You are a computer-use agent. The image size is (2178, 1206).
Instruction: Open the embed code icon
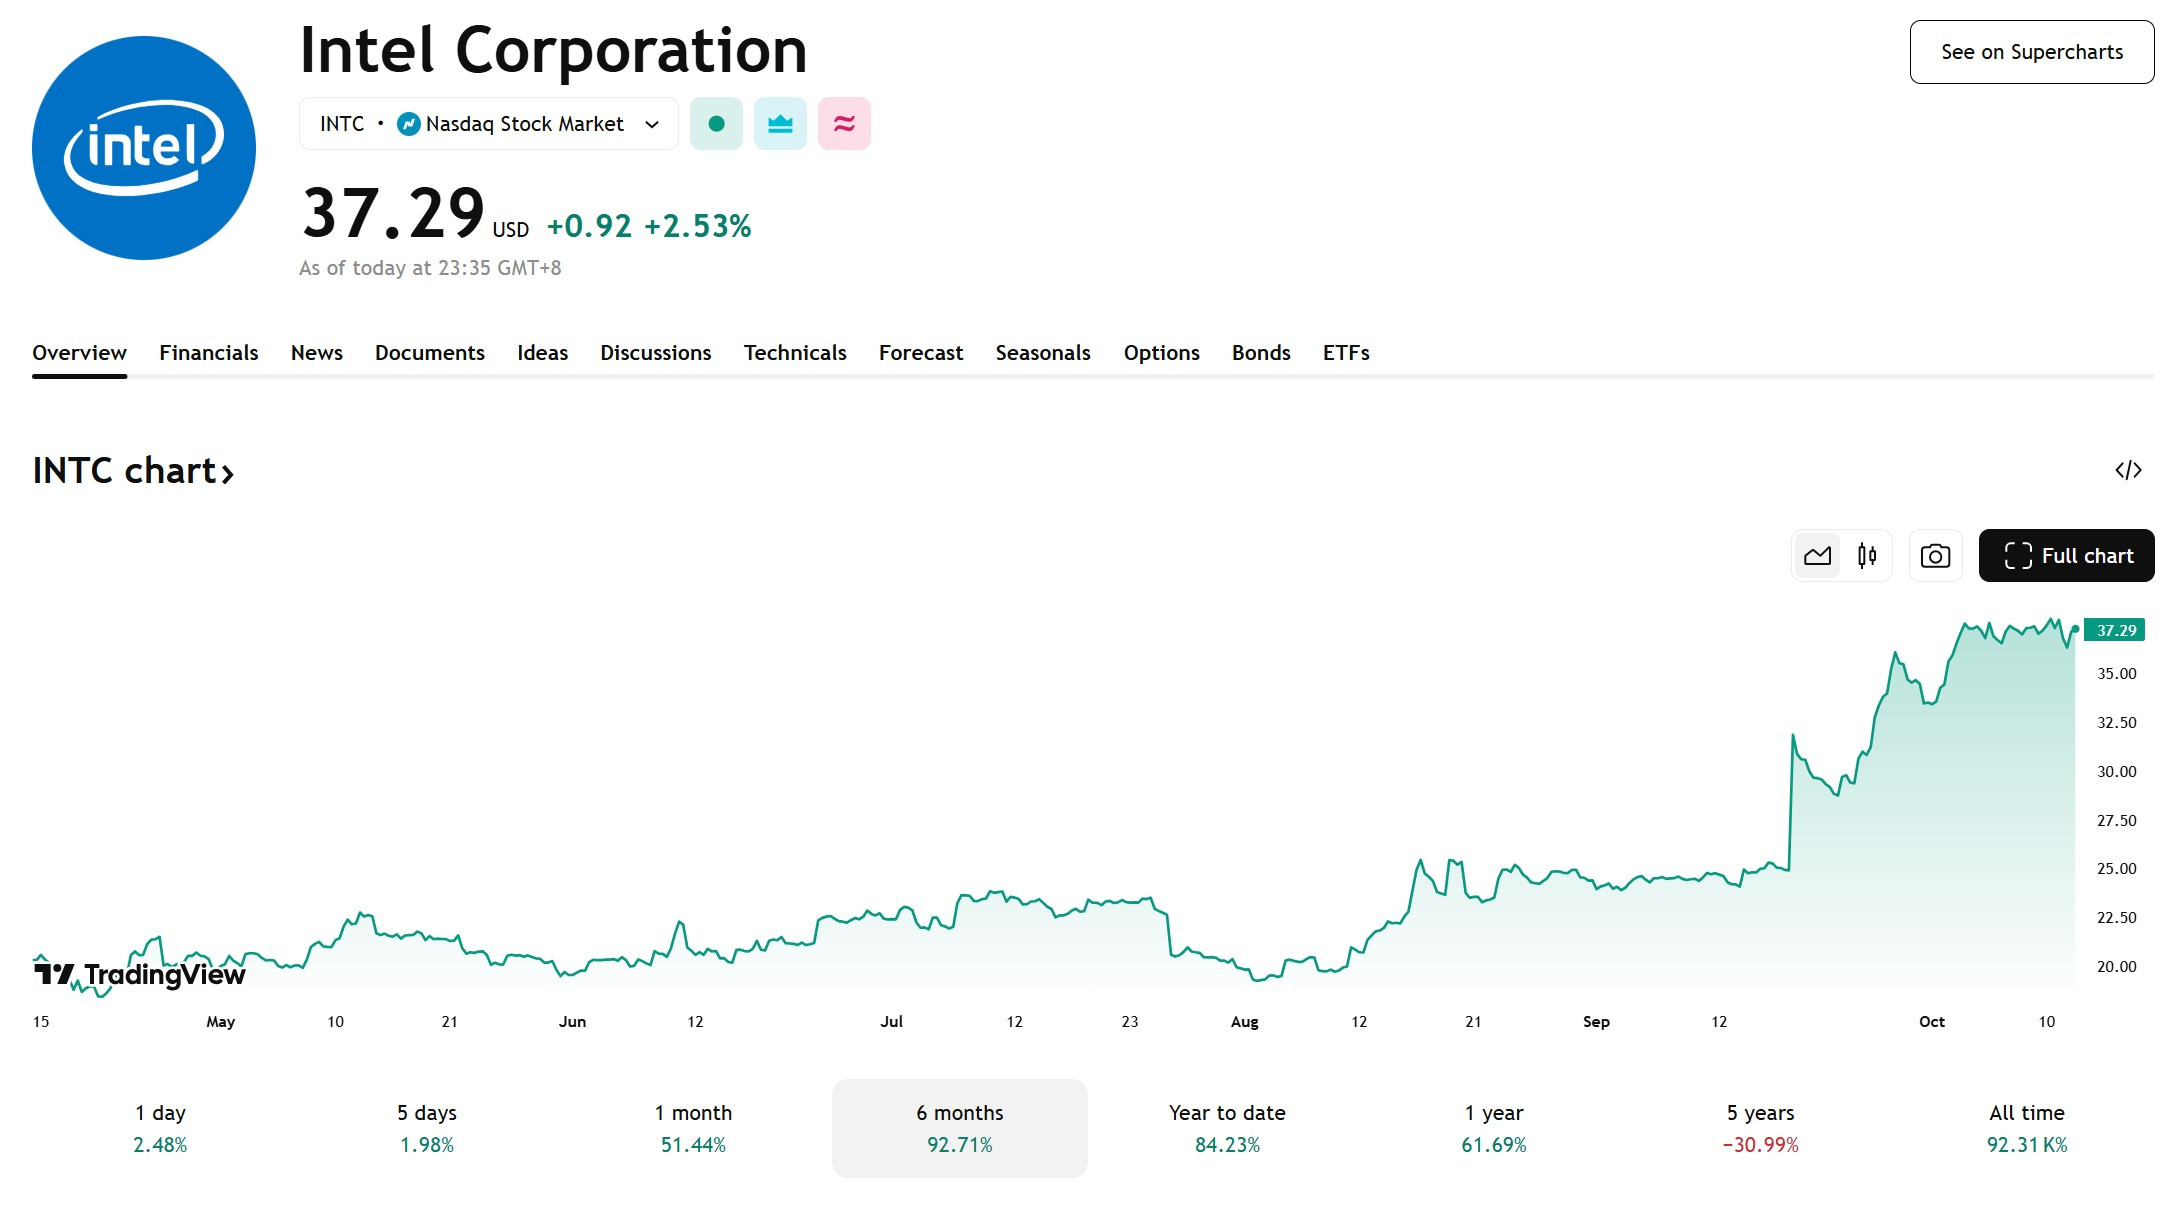(x=2128, y=470)
